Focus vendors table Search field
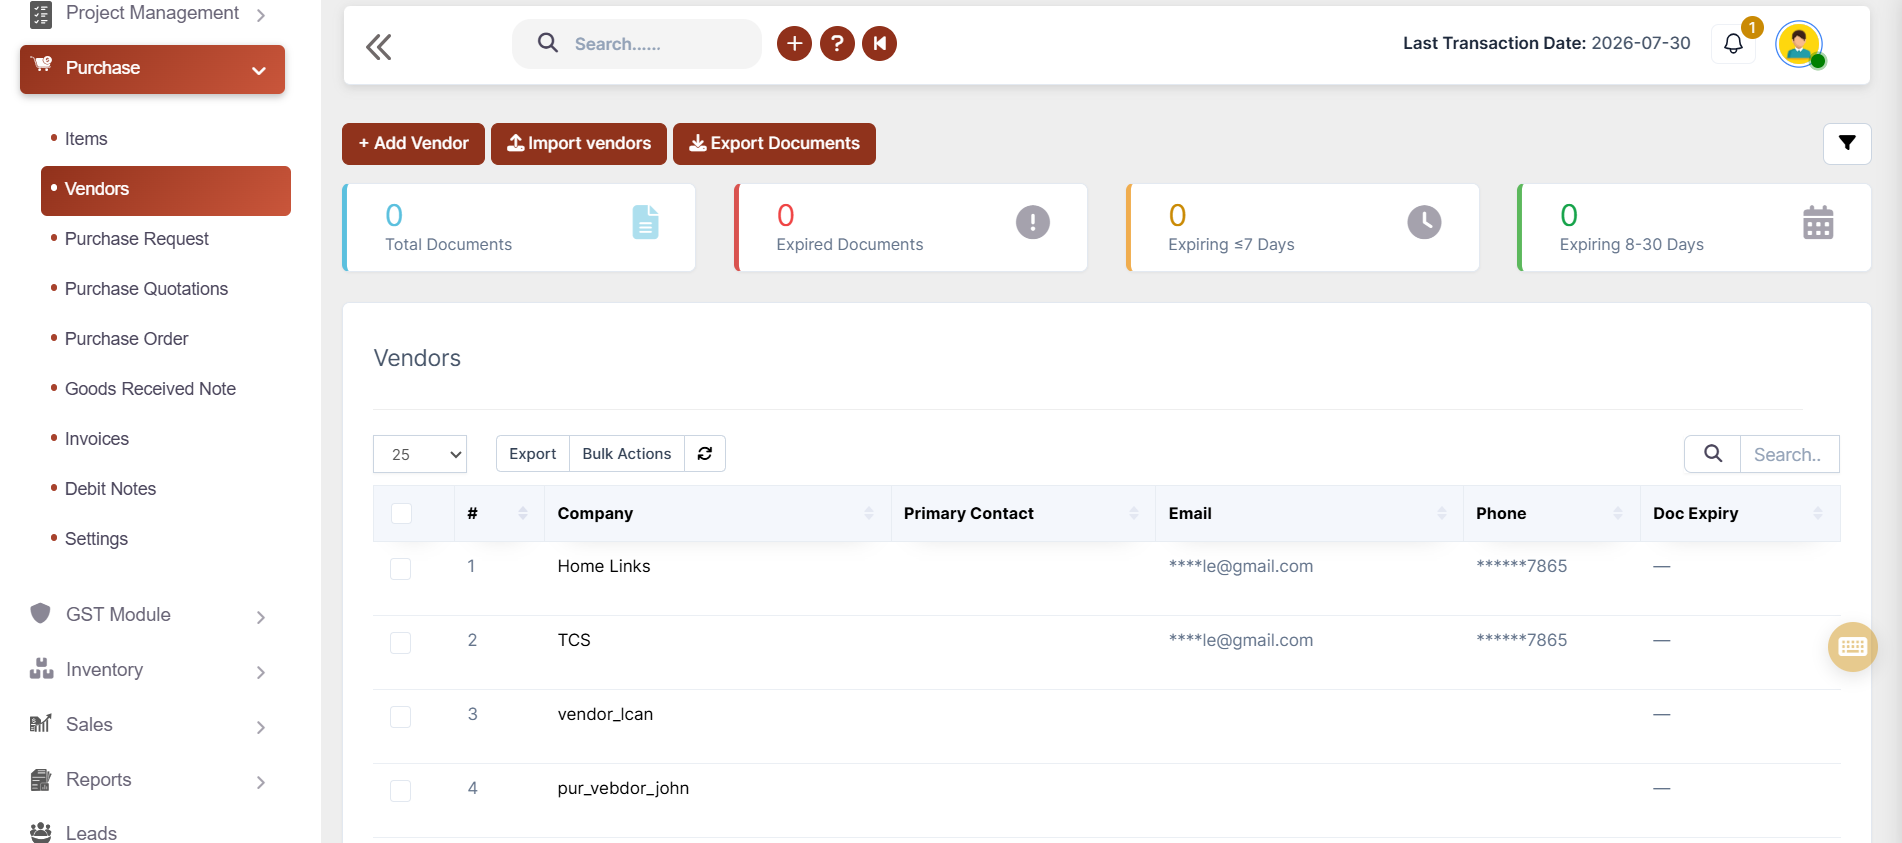The image size is (1902, 843). point(1790,454)
